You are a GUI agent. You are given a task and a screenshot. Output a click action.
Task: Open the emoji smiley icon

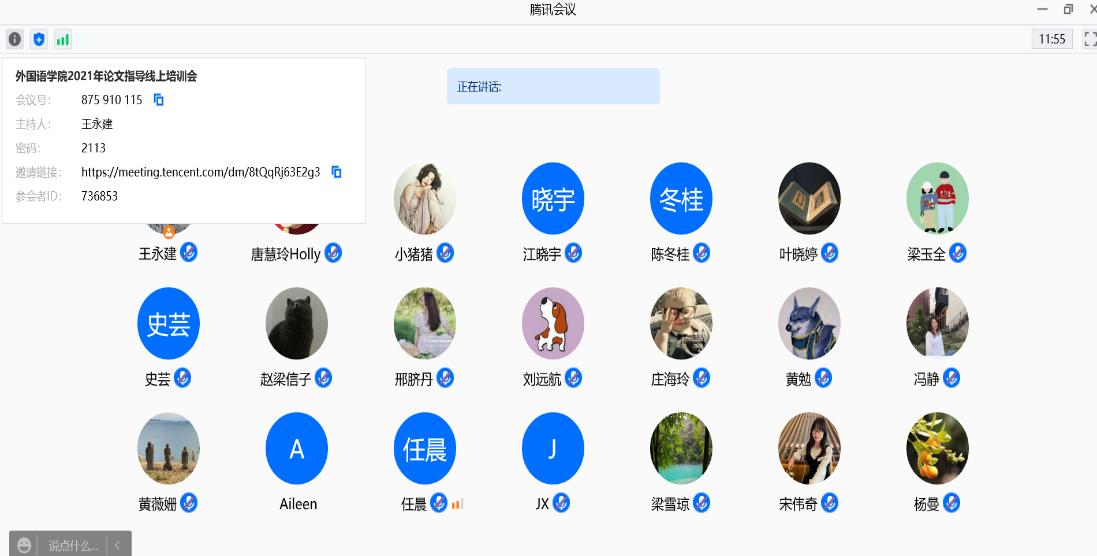click(x=24, y=546)
